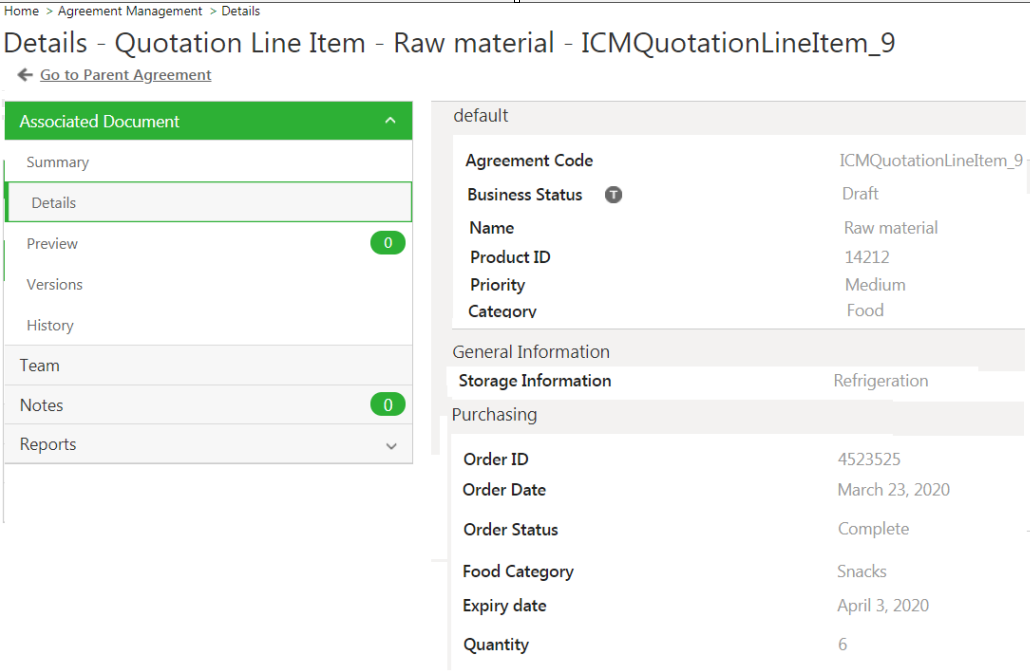The width and height of the screenshot is (1030, 671).
Task: Expand the Team section
Action: pos(40,365)
